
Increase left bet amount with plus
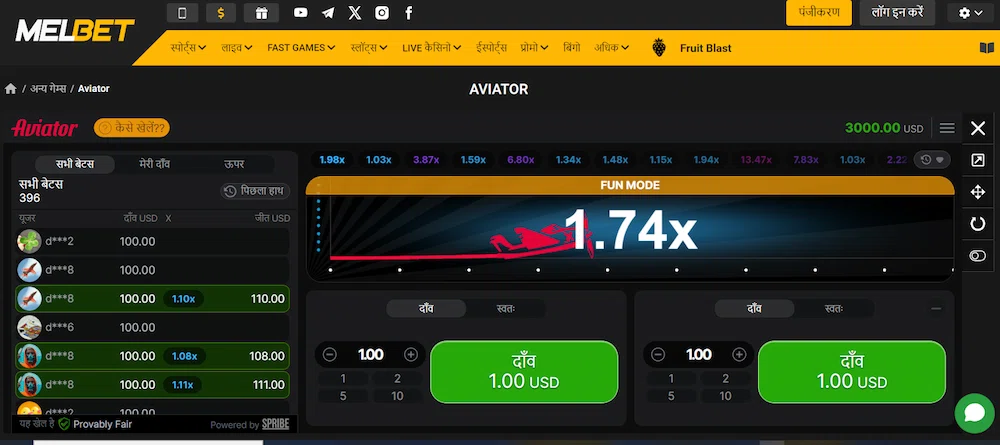(411, 354)
